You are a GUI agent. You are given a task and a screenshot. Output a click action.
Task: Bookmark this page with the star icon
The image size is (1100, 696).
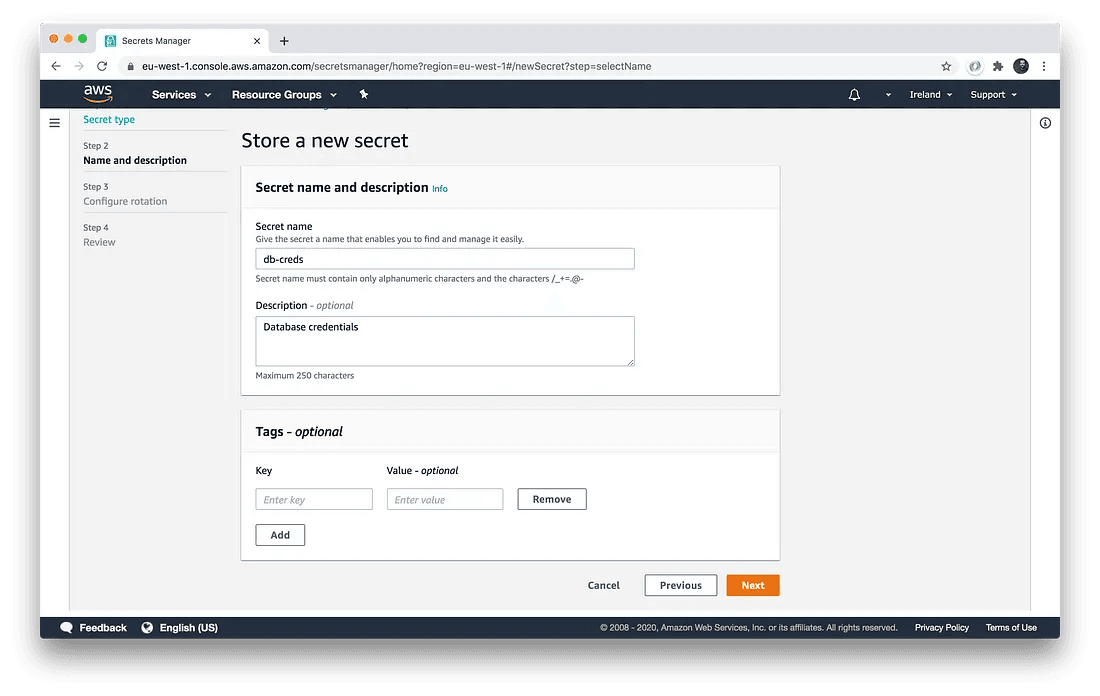(x=946, y=66)
